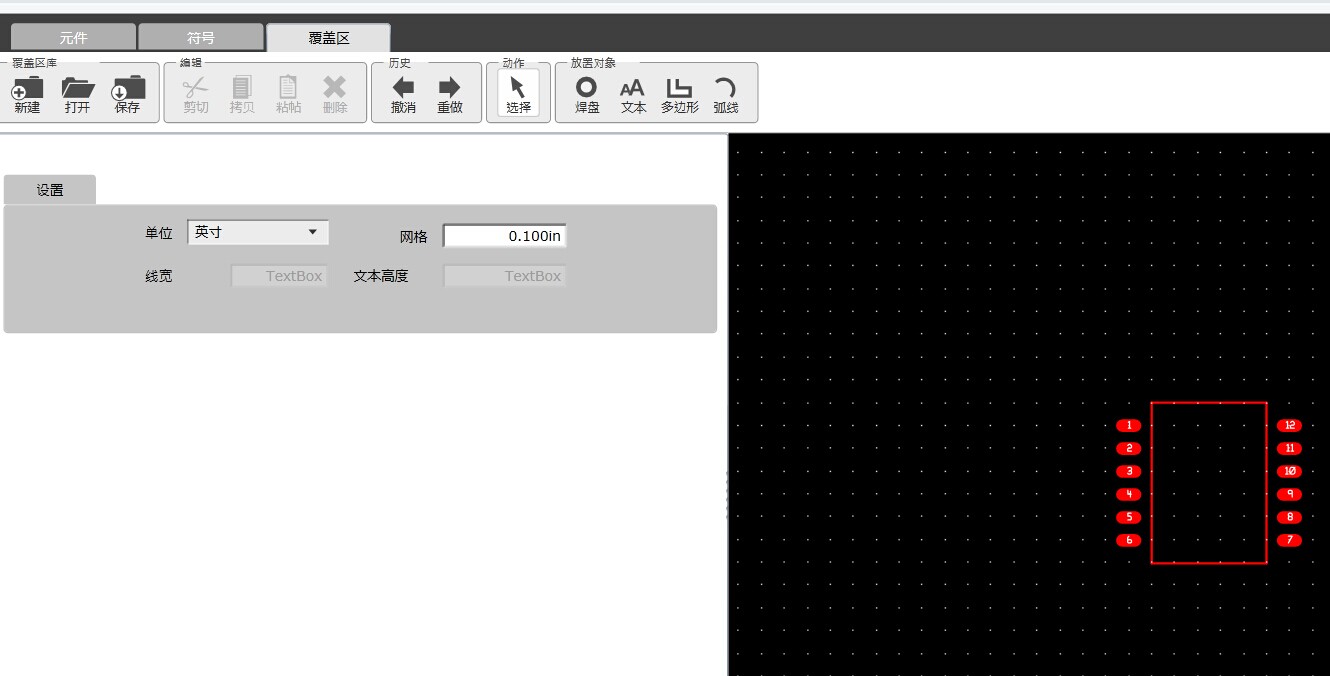Switch to the 元件 tab
1330x676 pixels.
coord(73,38)
